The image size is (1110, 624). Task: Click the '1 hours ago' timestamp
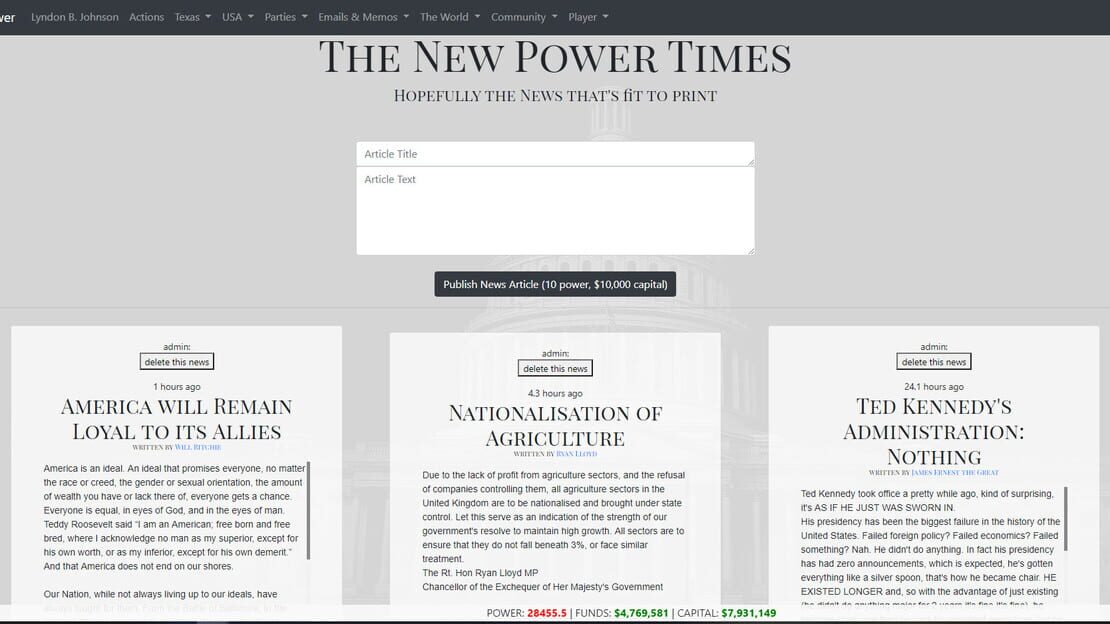click(177, 387)
